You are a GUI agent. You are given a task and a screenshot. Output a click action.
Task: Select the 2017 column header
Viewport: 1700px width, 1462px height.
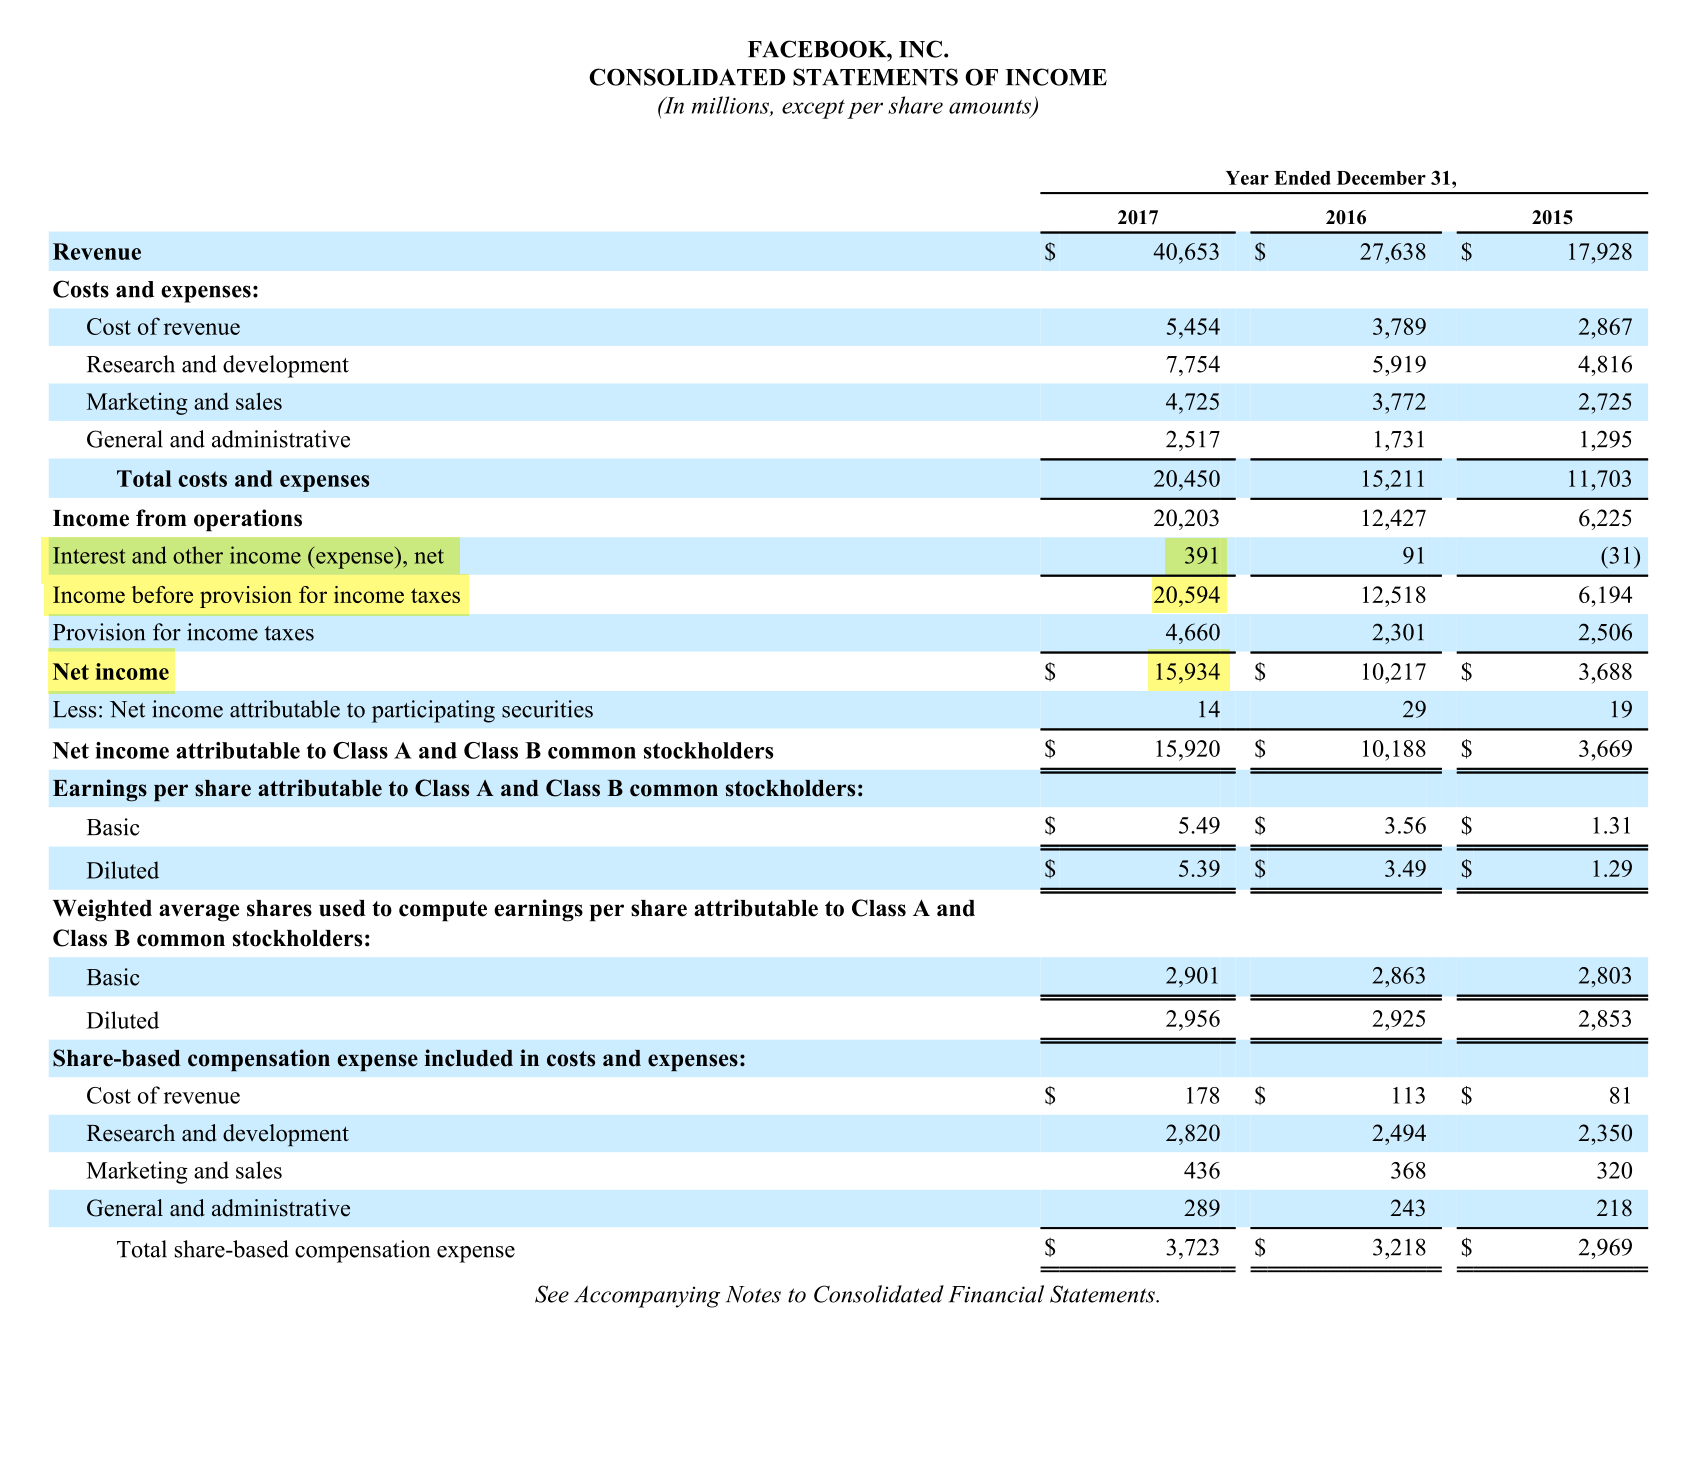pyautogui.click(x=1138, y=217)
